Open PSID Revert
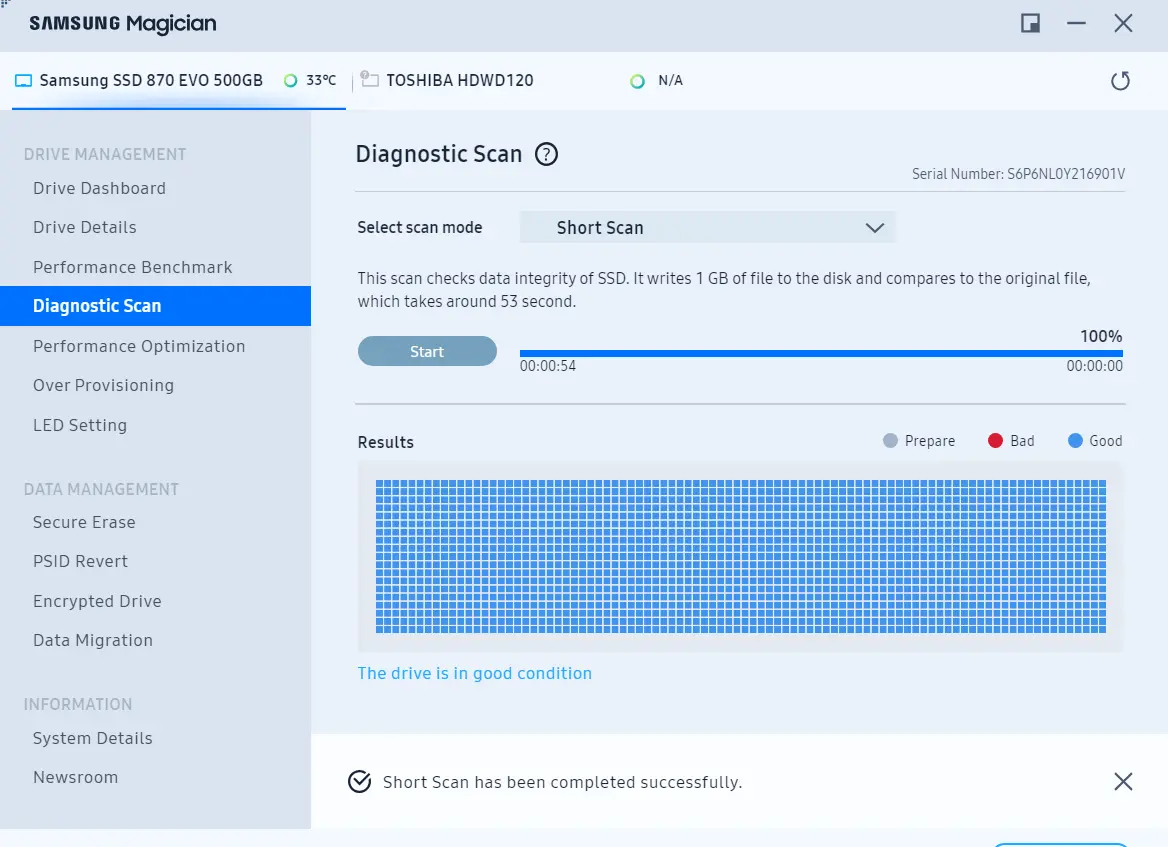The height and width of the screenshot is (847, 1168). point(80,562)
